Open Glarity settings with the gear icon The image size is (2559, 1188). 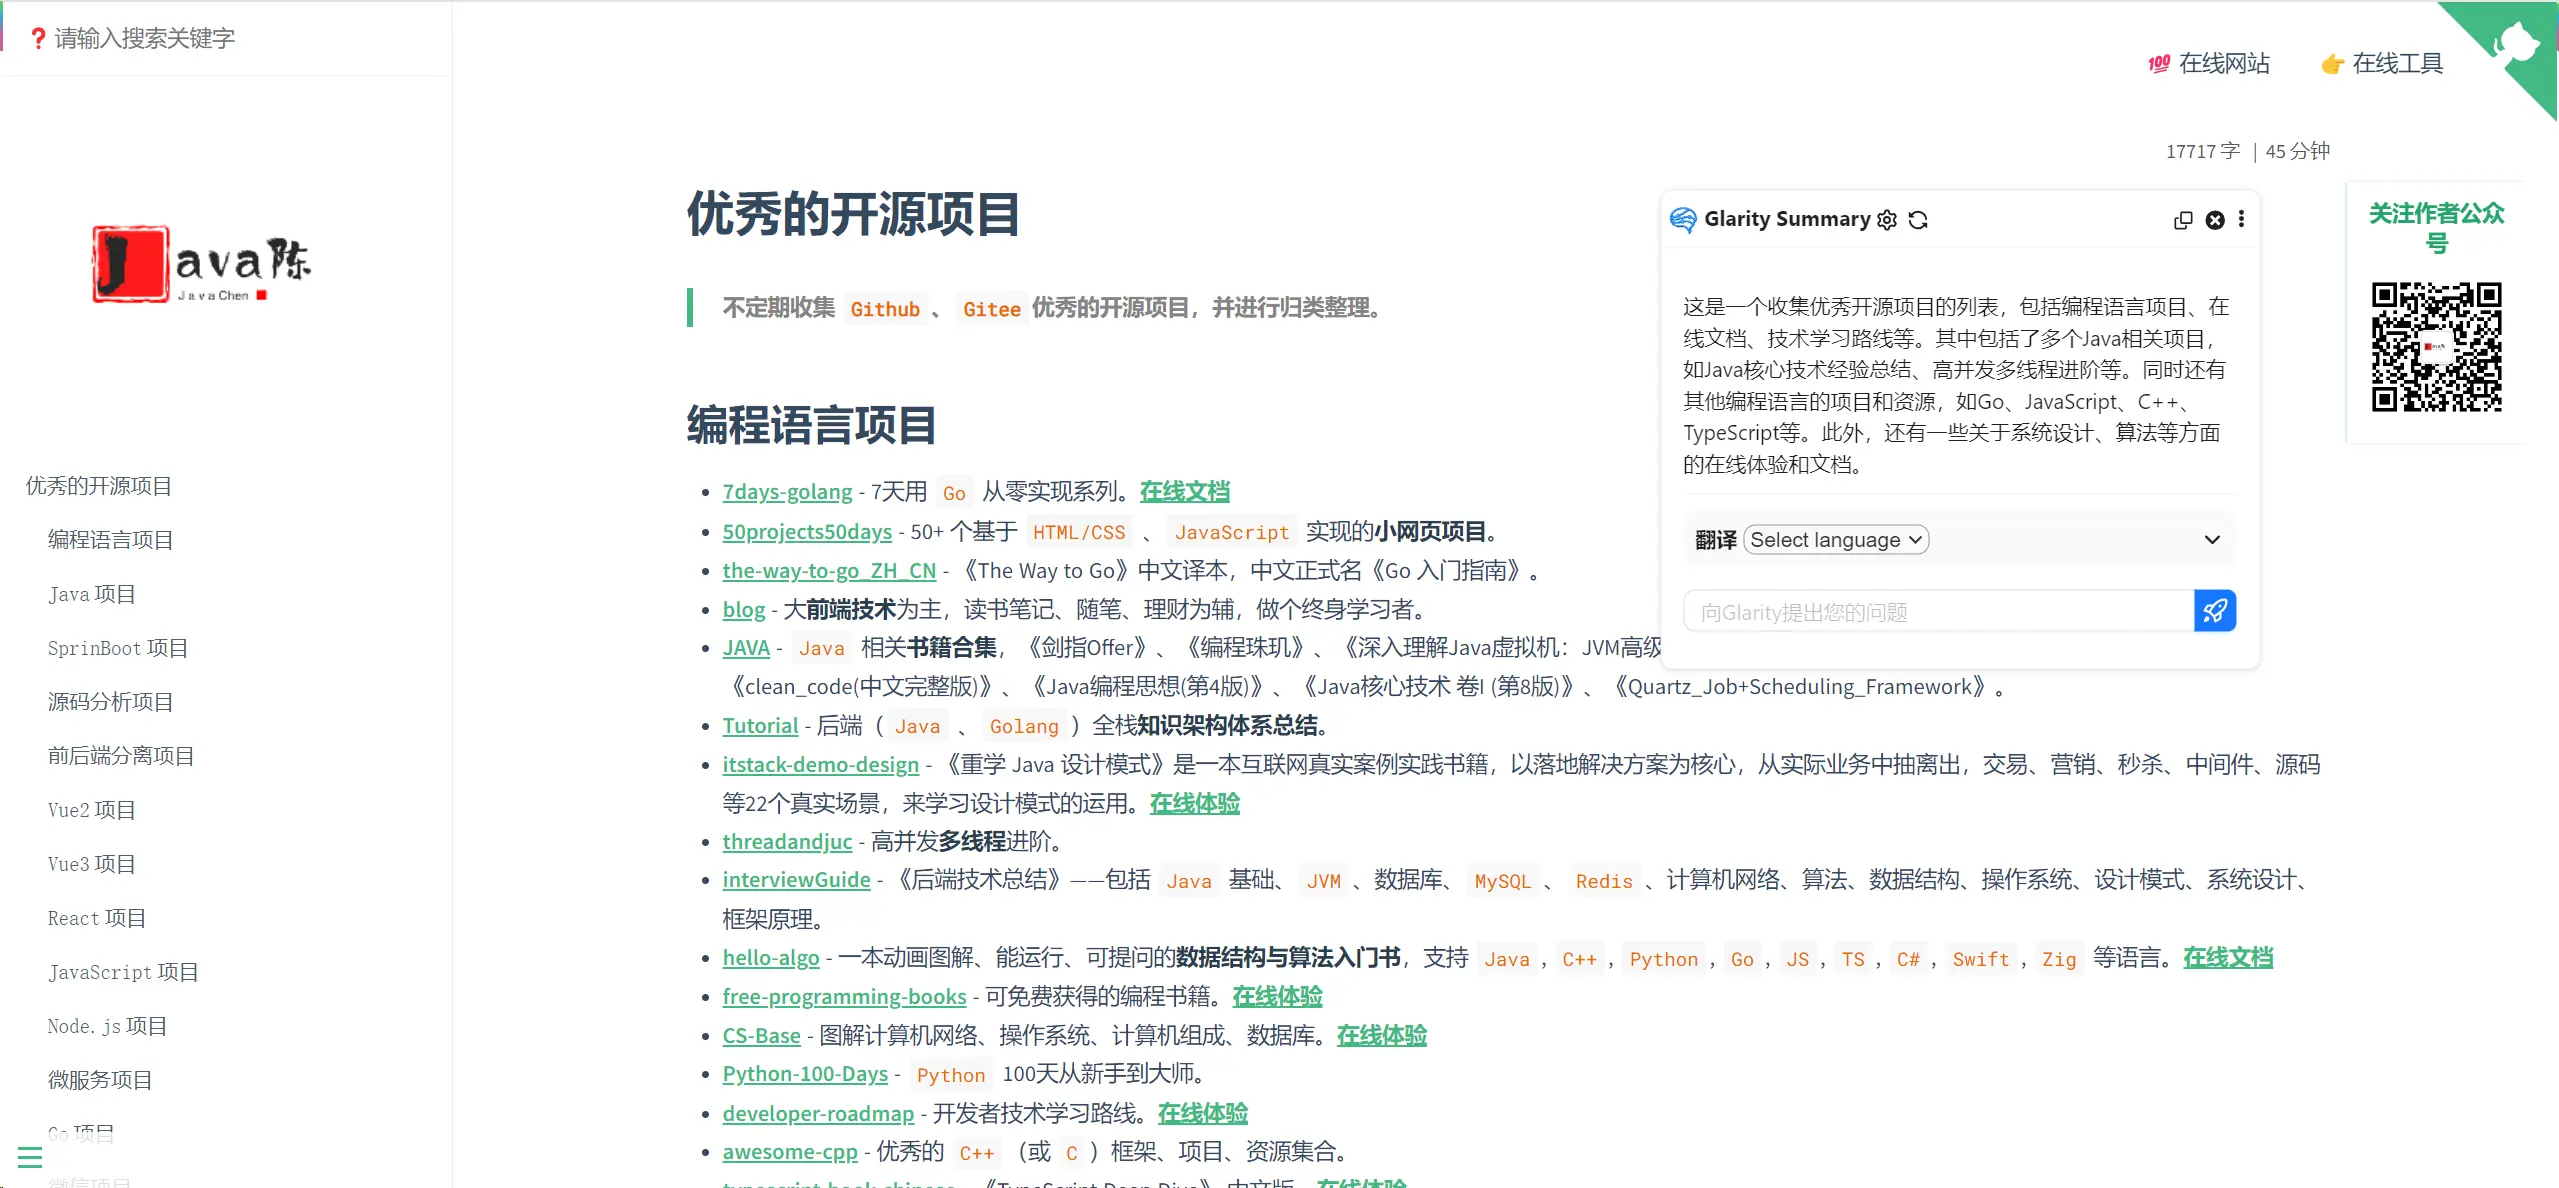point(1886,219)
